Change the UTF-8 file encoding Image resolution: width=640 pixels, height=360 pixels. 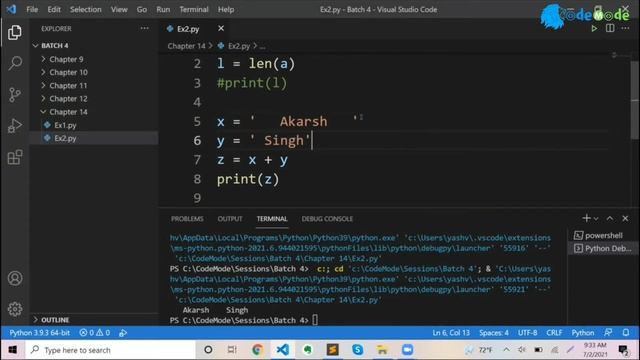527,333
